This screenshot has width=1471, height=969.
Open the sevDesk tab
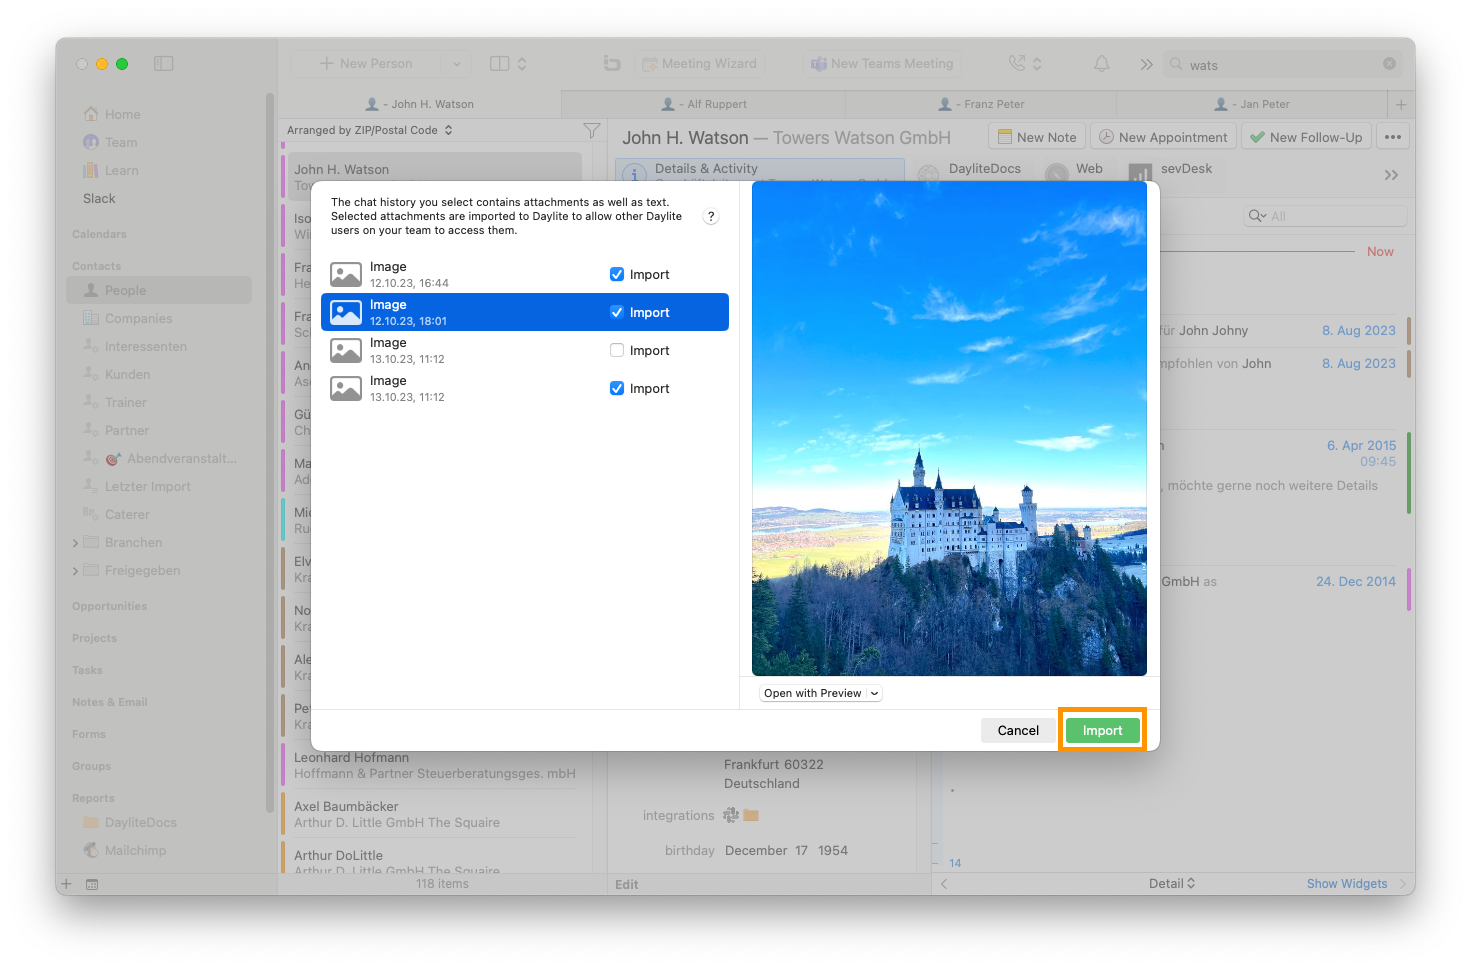click(1171, 169)
